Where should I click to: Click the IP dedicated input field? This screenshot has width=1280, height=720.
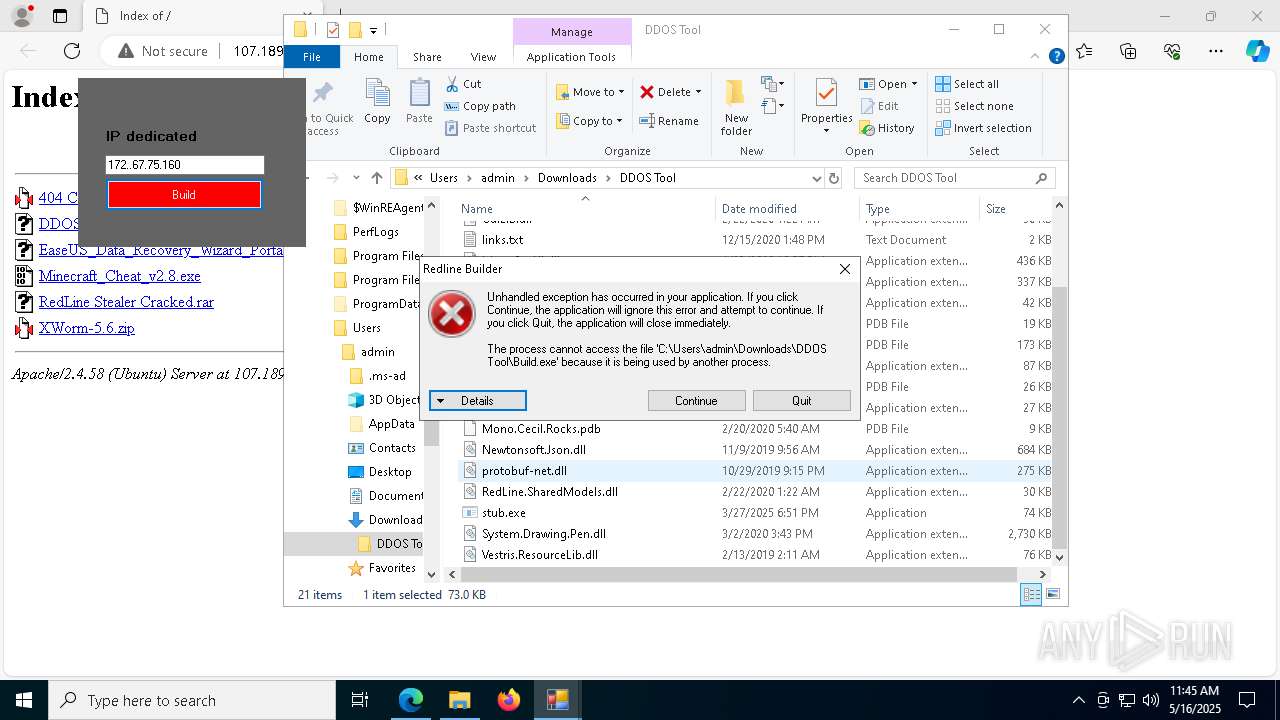pyautogui.click(x=184, y=165)
